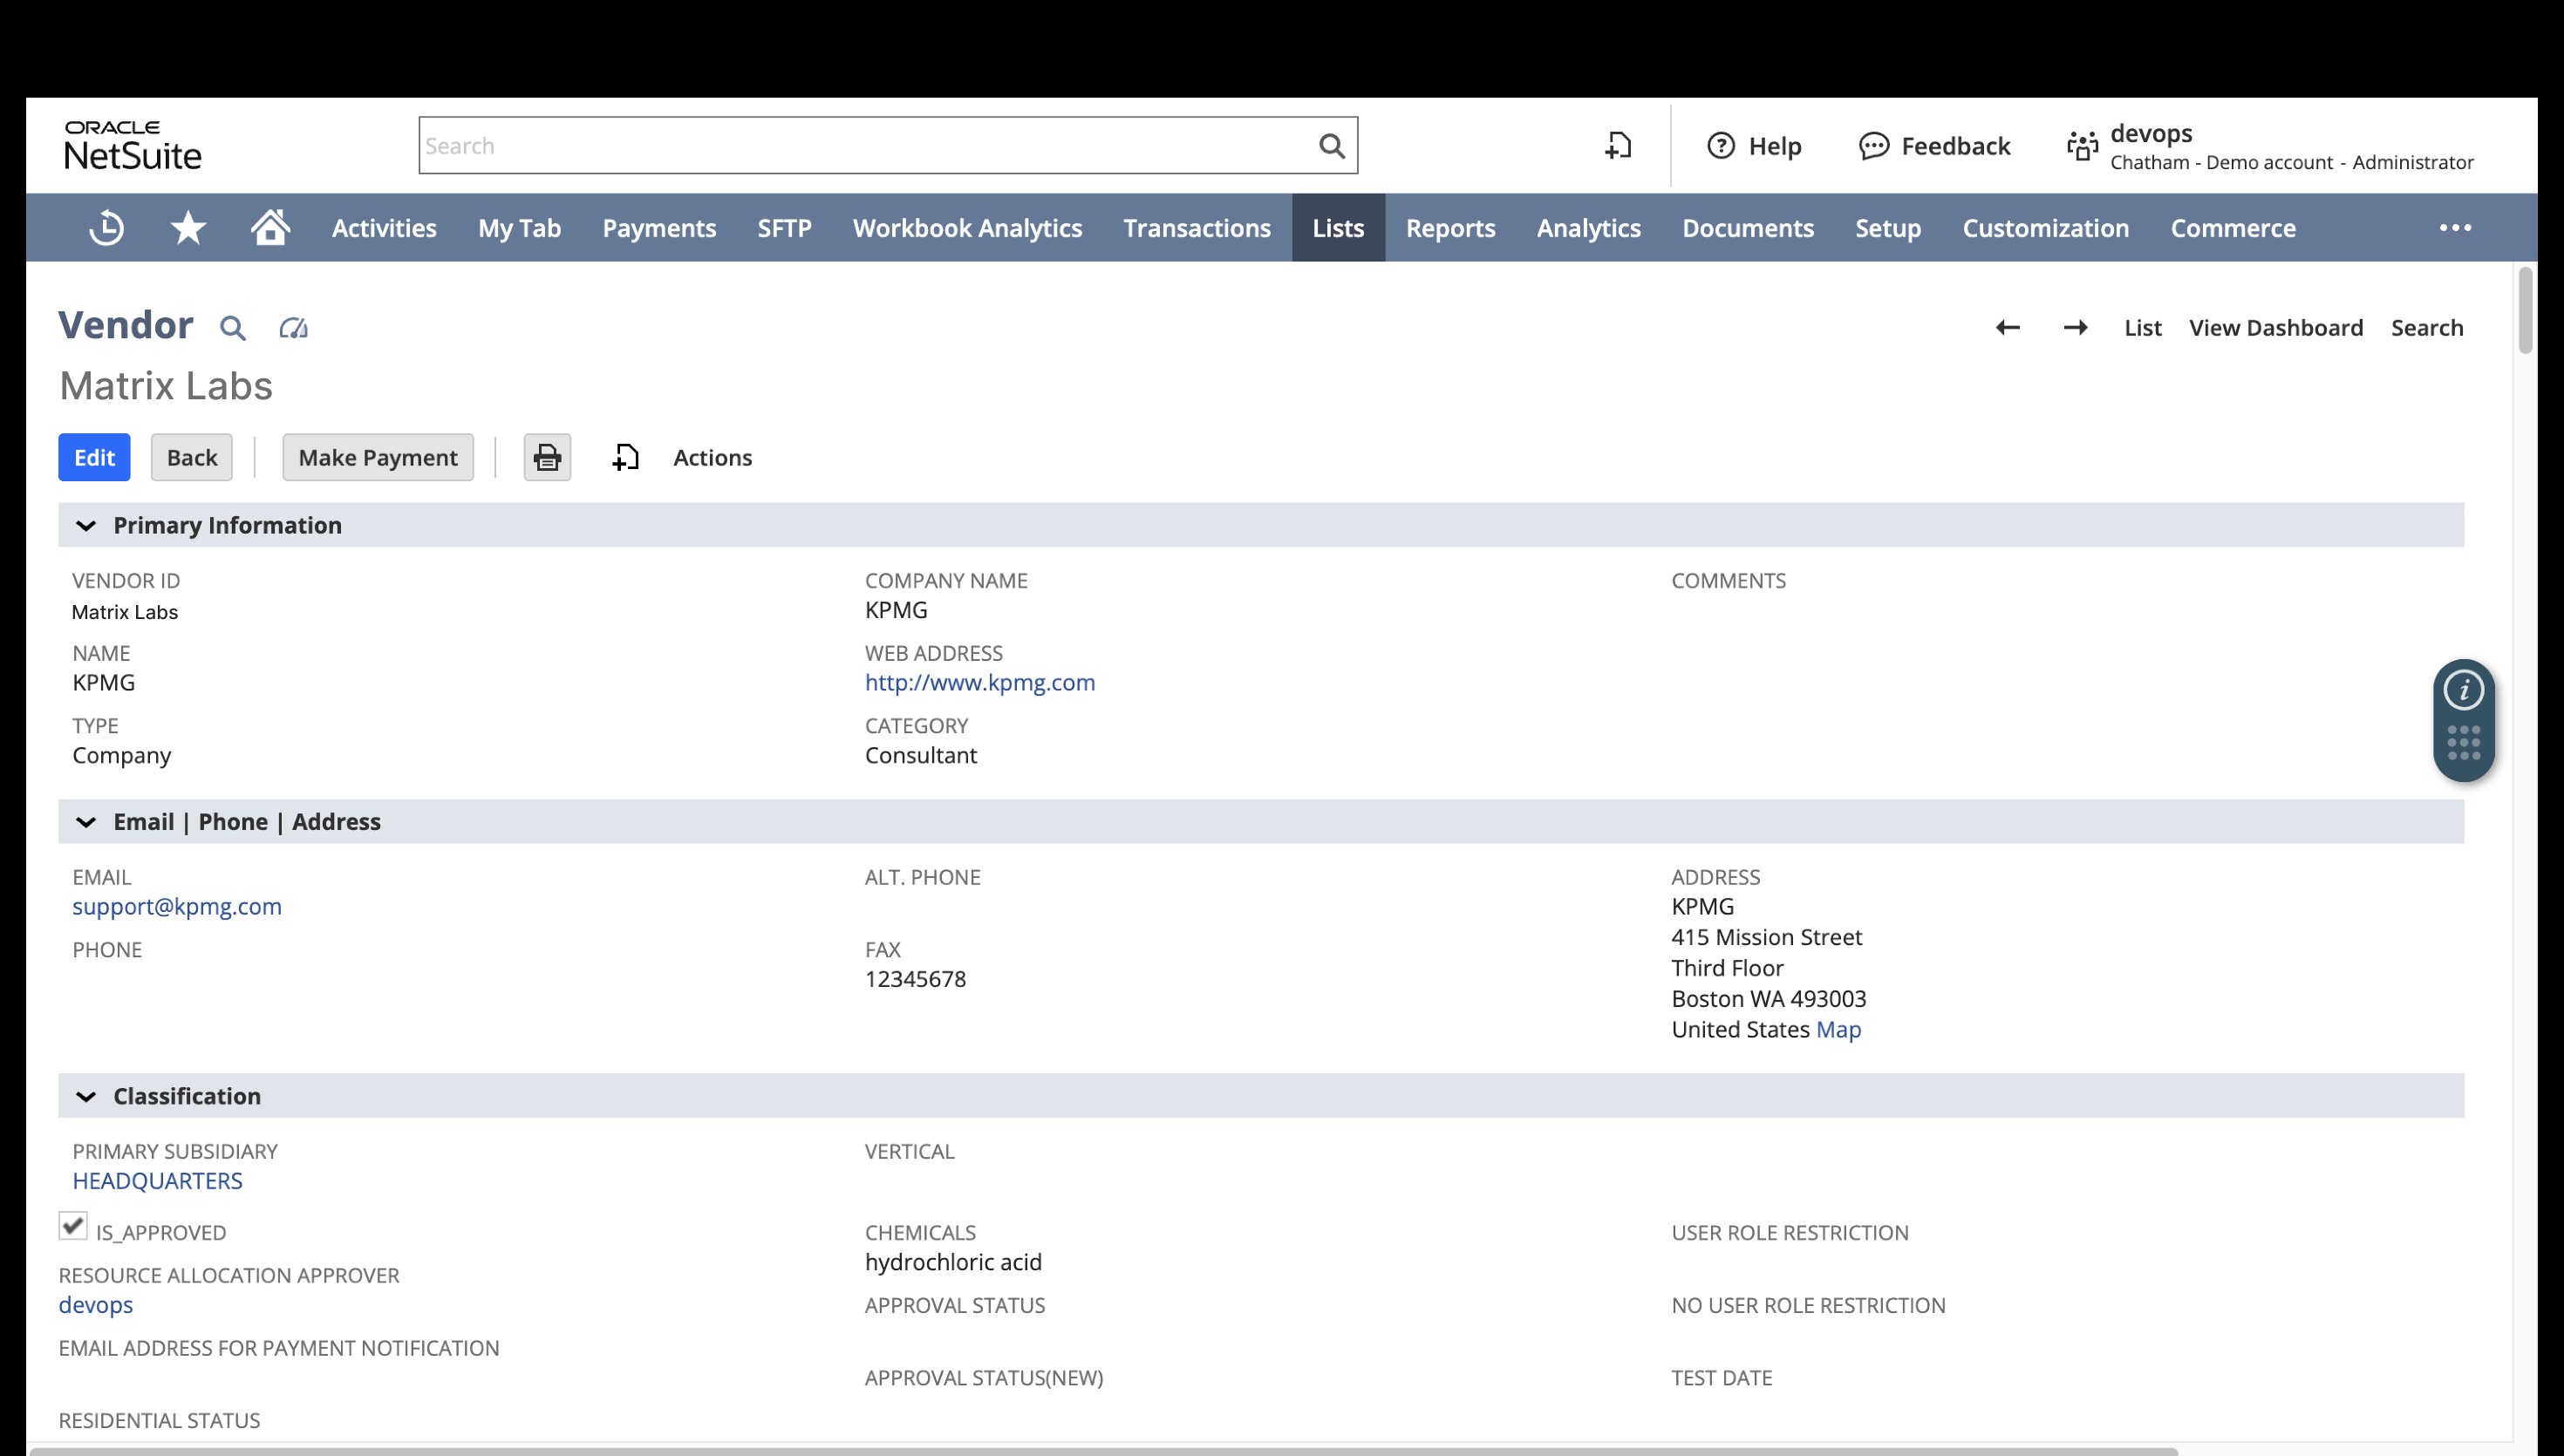
Task: Click the Matrix Labs vendor ID value
Action: click(125, 612)
